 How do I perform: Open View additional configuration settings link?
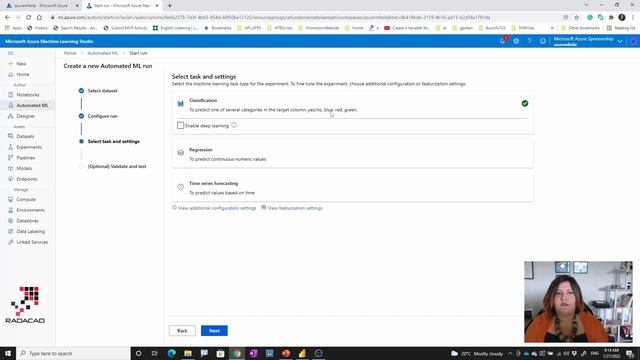click(x=214, y=208)
